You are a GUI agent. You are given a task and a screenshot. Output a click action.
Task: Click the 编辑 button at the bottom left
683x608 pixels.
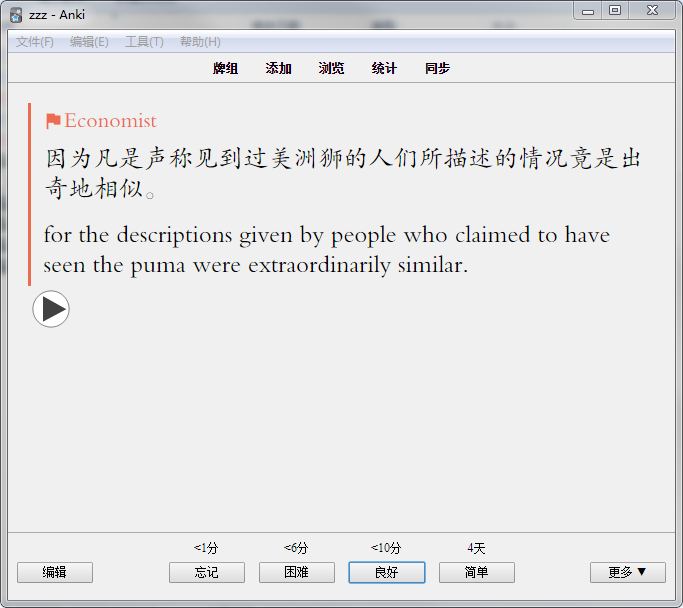pyautogui.click(x=55, y=572)
